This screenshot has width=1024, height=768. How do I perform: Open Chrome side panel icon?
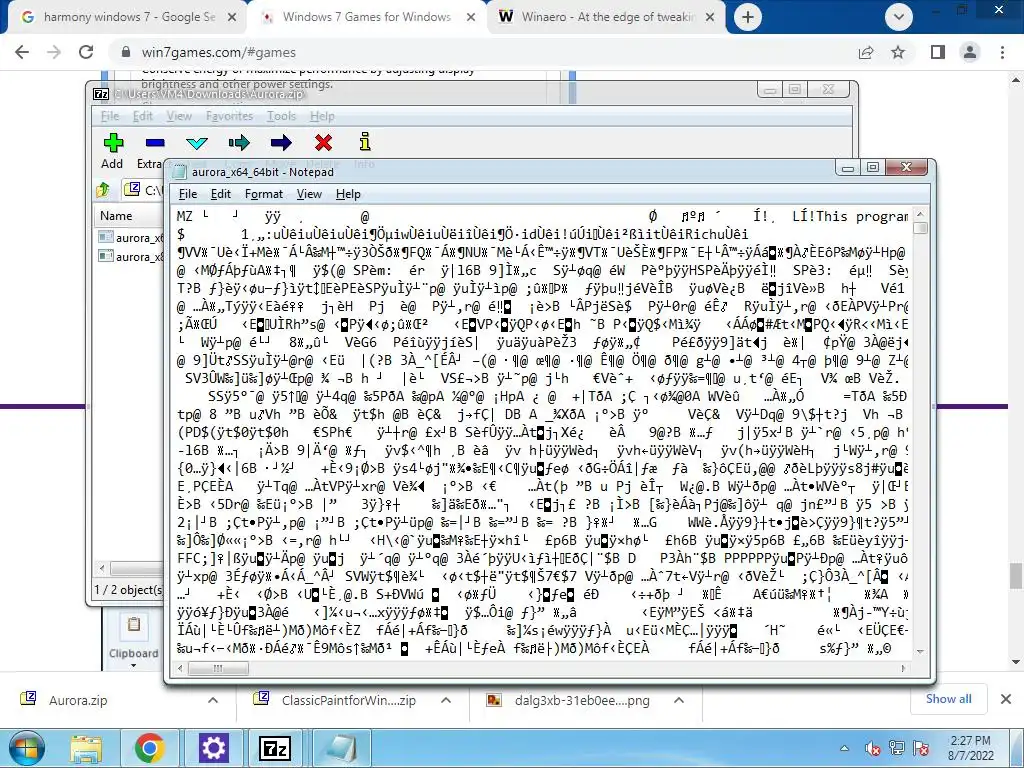(938, 52)
